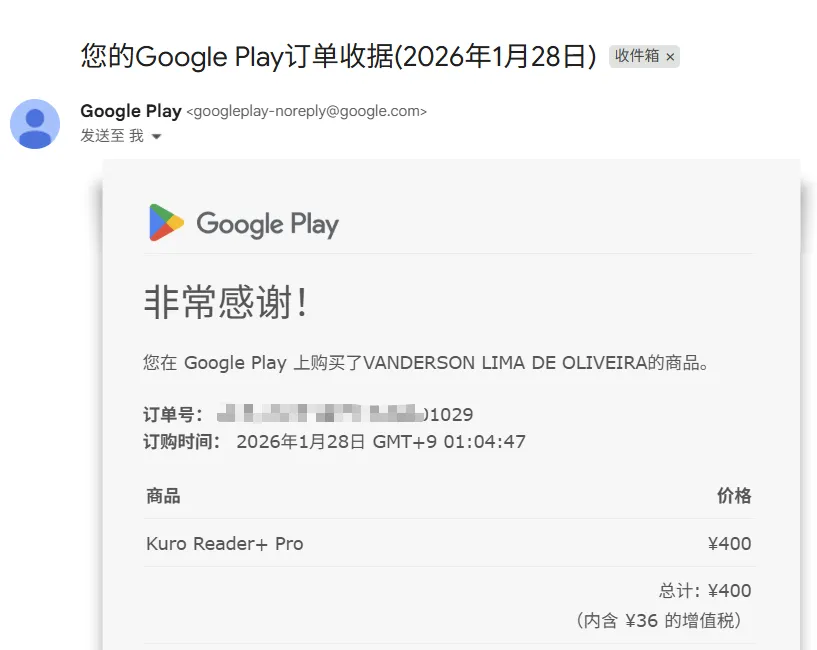Viewport: 817px width, 650px height.
Task: Click the 总计: ¥400 total line
Action: 705,591
